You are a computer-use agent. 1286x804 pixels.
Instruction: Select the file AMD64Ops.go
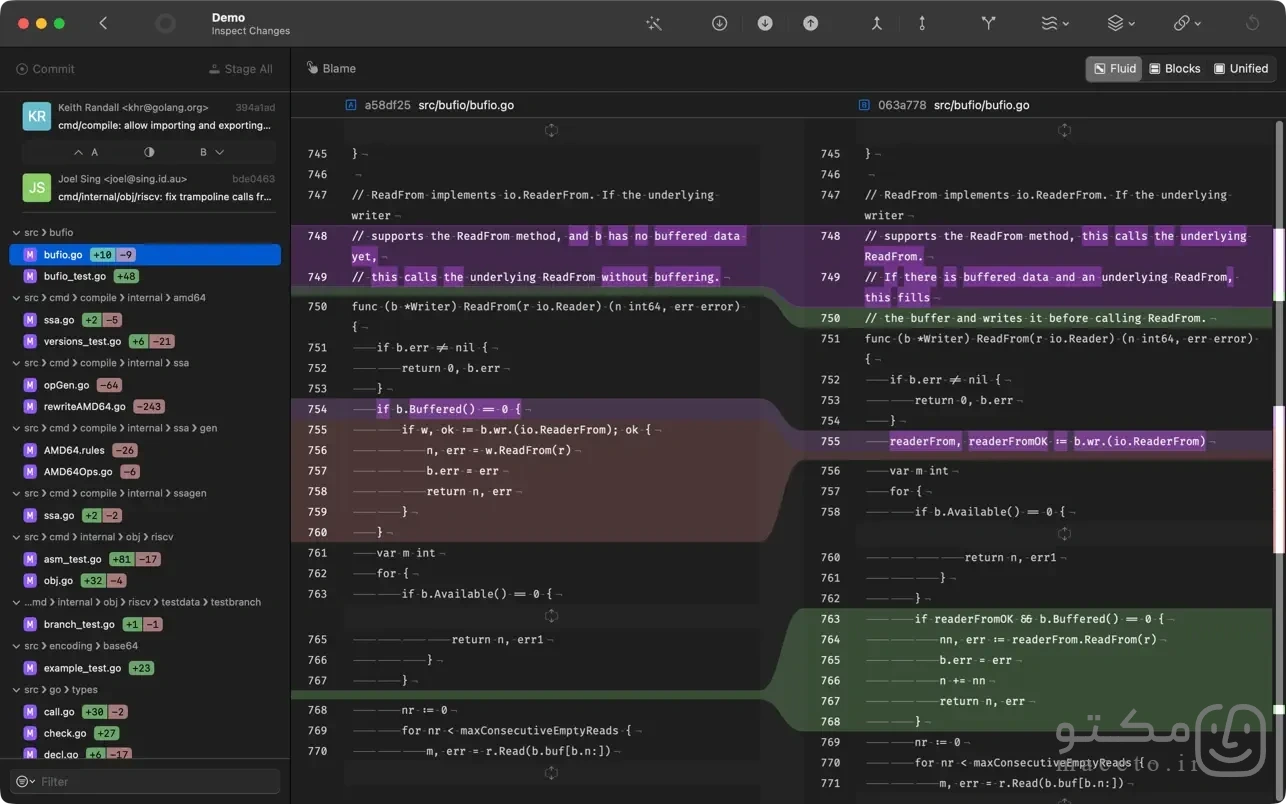point(145,472)
